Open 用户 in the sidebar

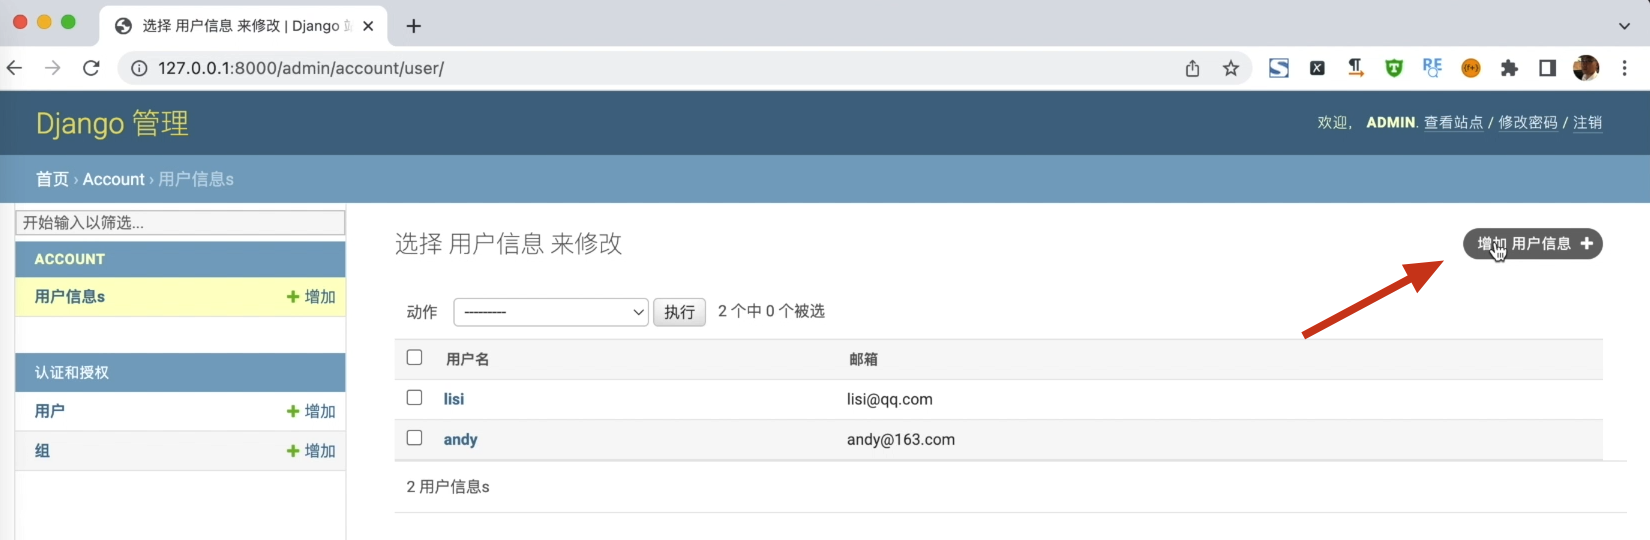click(49, 411)
